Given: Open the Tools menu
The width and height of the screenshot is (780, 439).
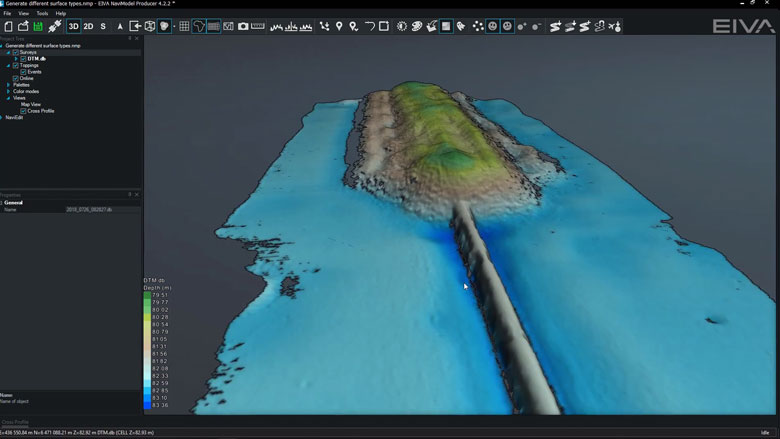Looking at the screenshot, I should pos(42,13).
